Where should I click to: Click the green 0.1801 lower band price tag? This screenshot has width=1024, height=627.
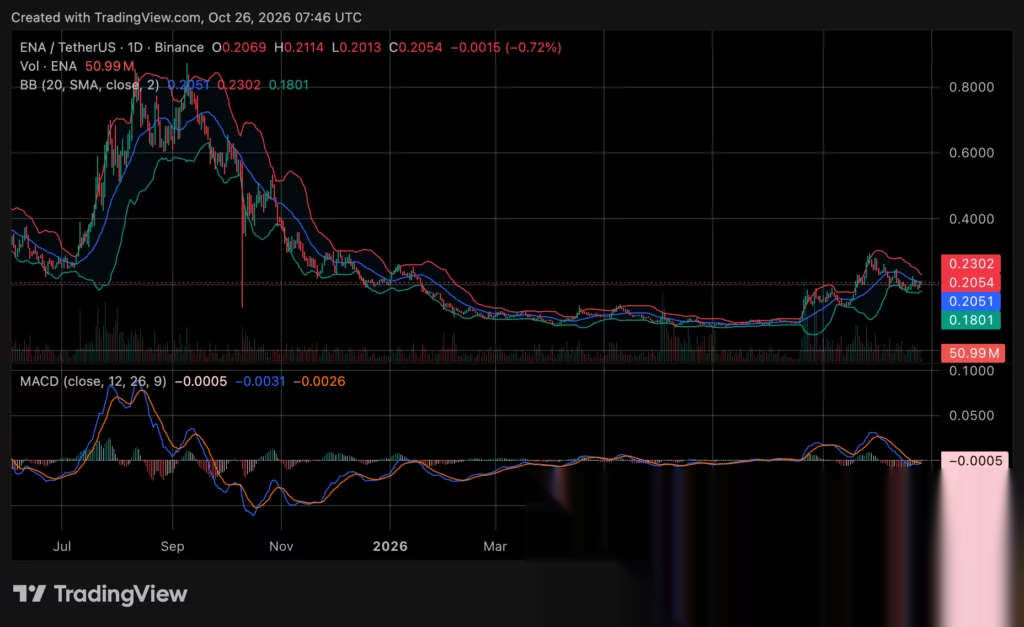point(971,320)
